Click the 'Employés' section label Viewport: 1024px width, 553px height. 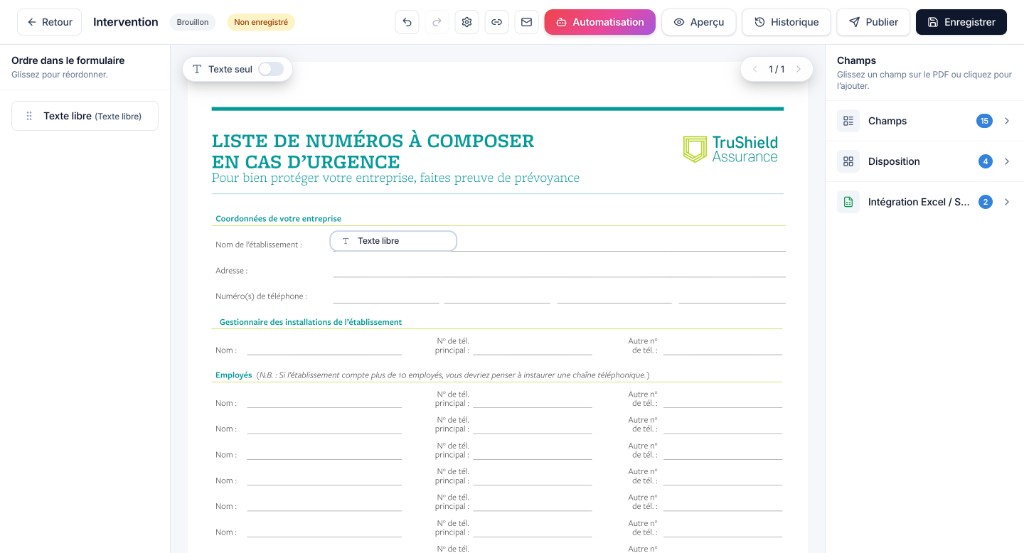click(x=233, y=375)
